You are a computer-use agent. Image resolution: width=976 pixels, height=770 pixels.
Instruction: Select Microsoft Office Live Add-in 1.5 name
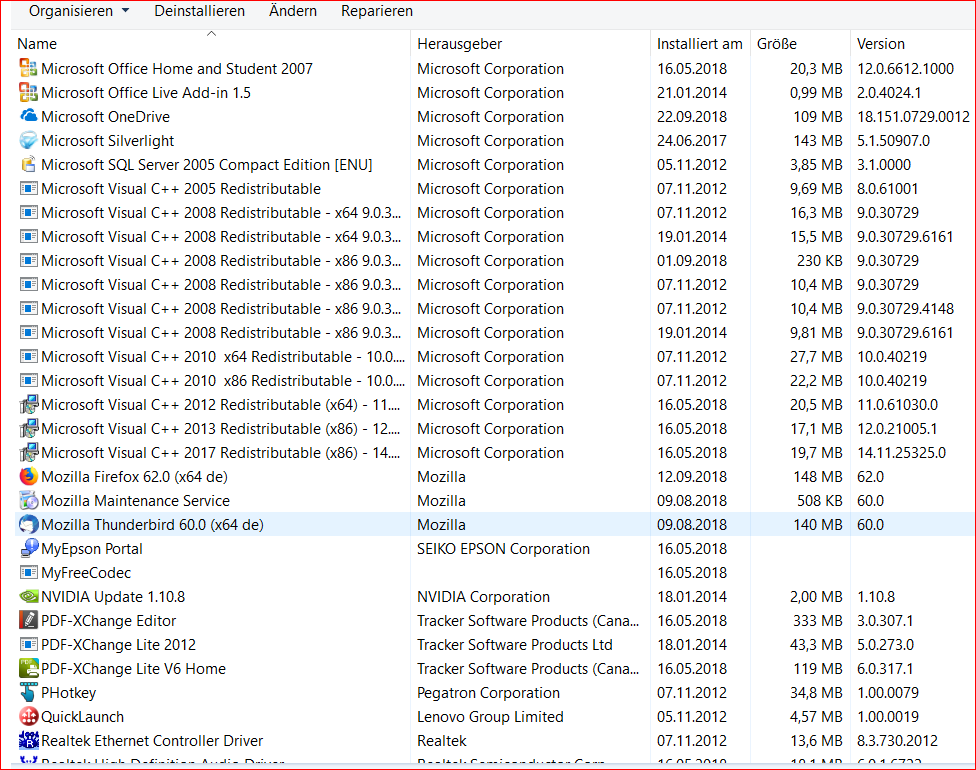[146, 93]
